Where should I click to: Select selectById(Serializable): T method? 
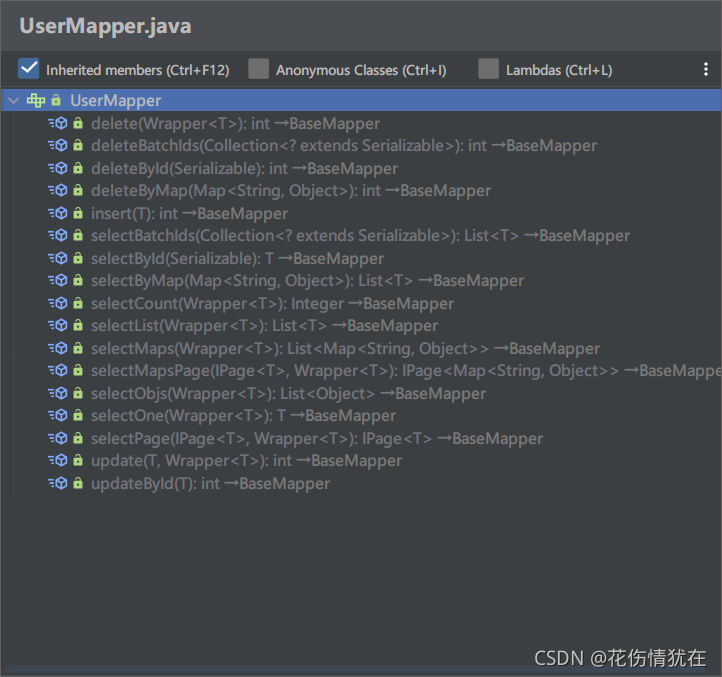click(x=237, y=258)
